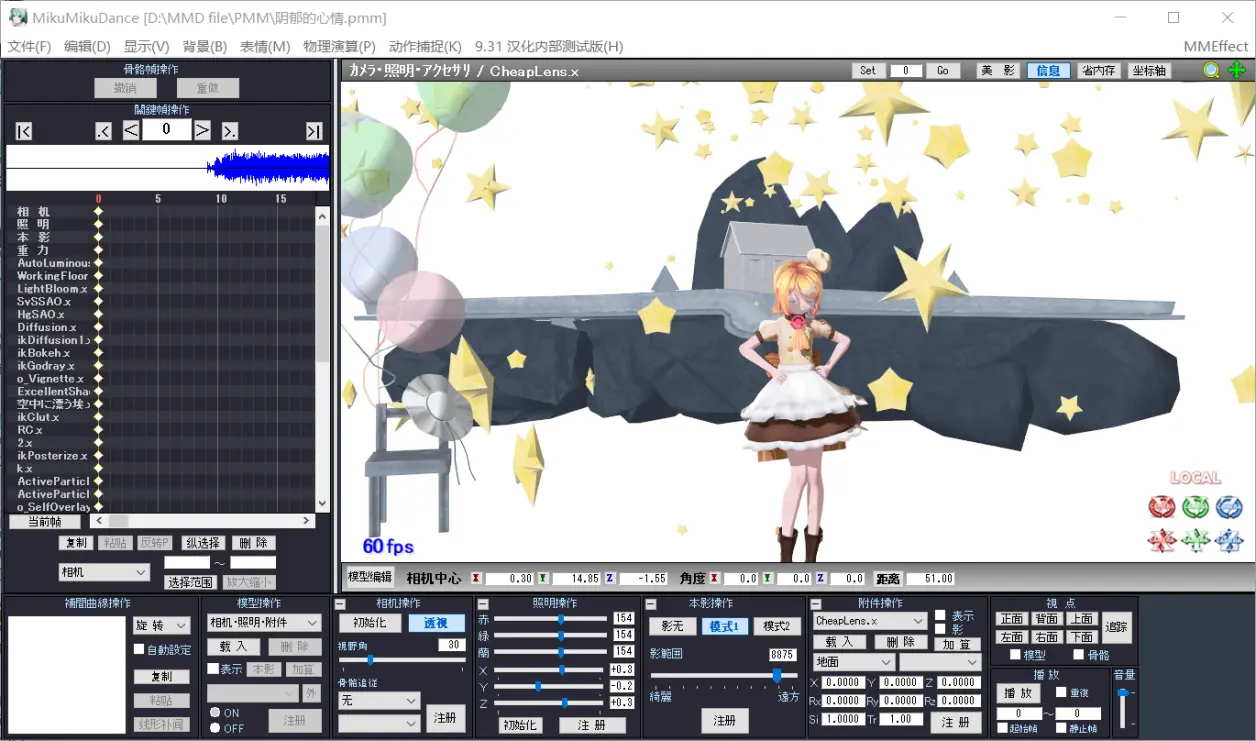The image size is (1256, 741).
Task: Open the 物理演算(P) menu
Action: [x=340, y=46]
